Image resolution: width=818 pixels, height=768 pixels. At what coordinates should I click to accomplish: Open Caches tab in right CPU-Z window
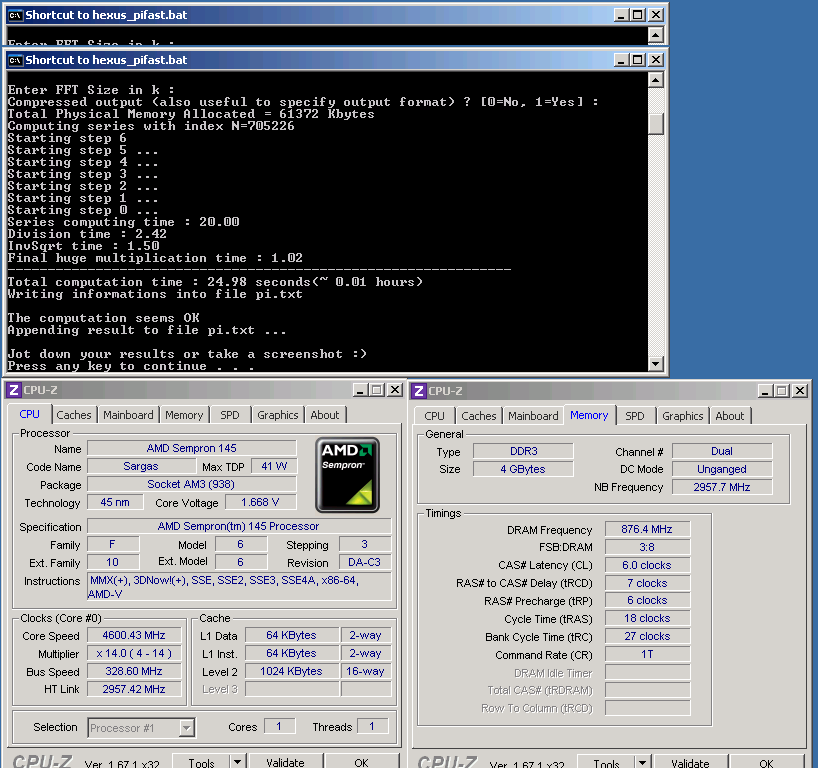479,416
